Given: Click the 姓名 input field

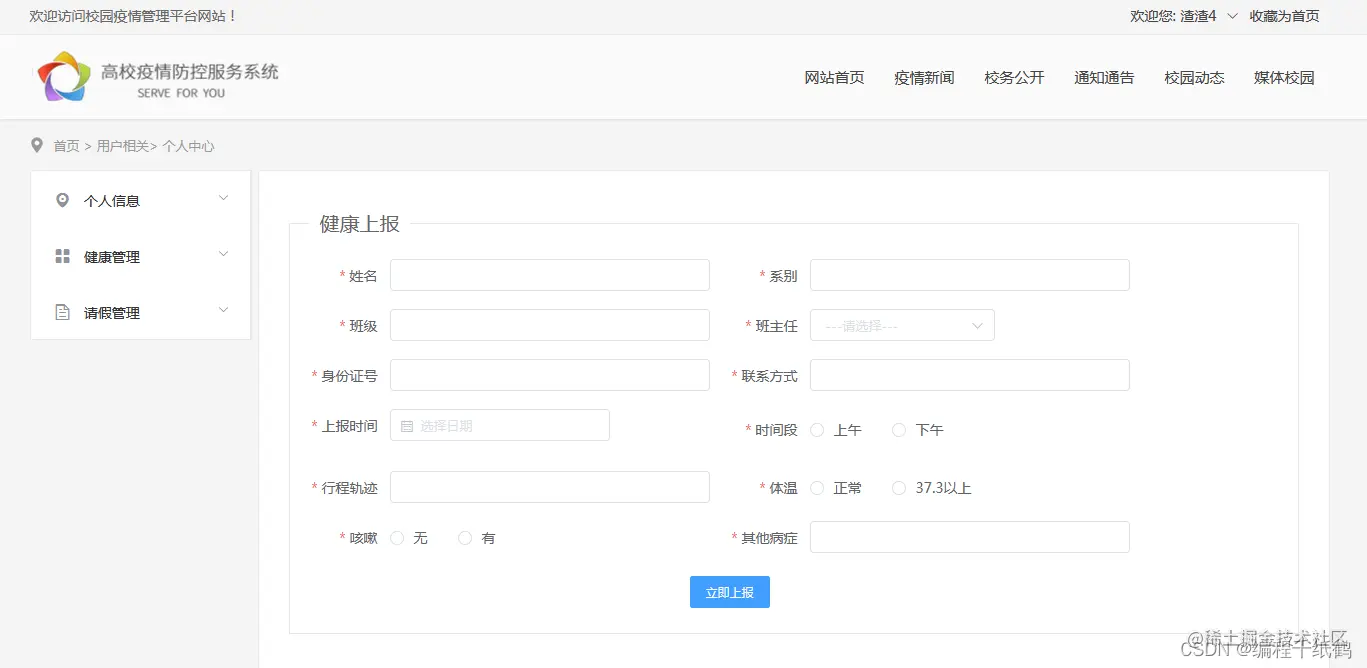Looking at the screenshot, I should pos(550,275).
